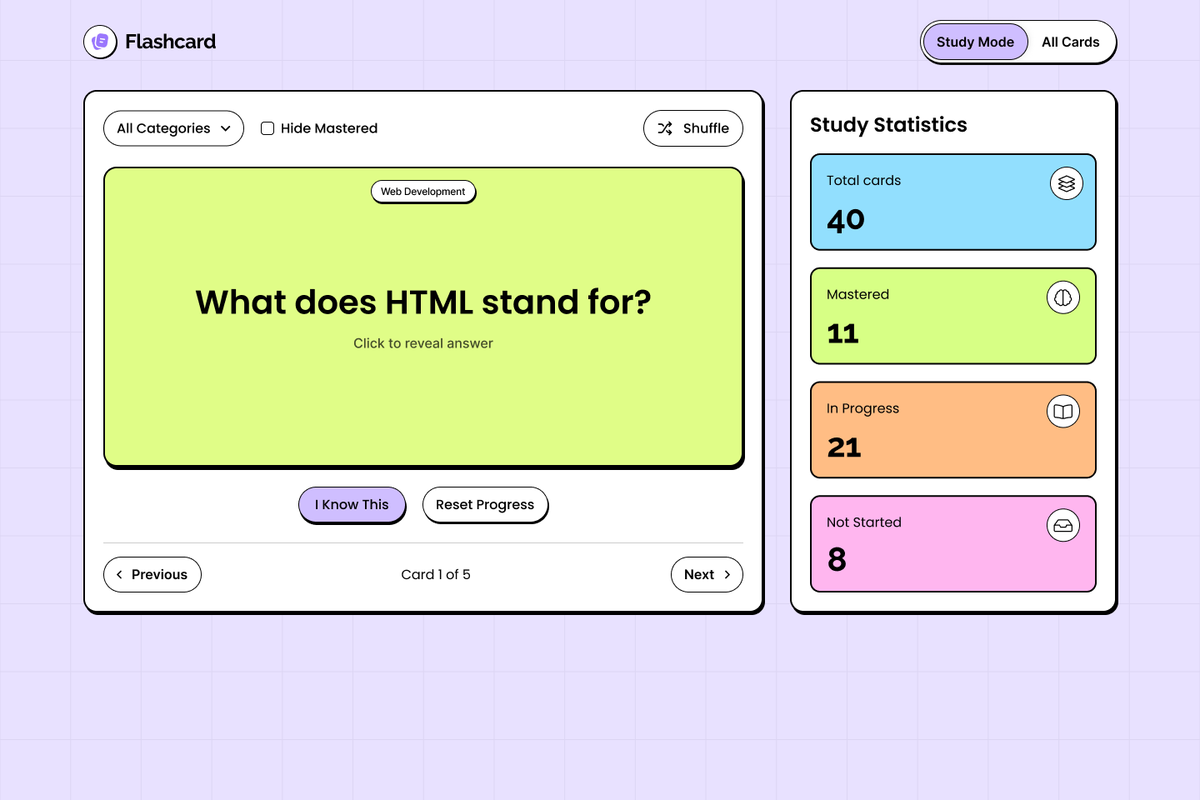Click the envelope icon on Not Started
This screenshot has width=1200, height=800.
[1063, 525]
